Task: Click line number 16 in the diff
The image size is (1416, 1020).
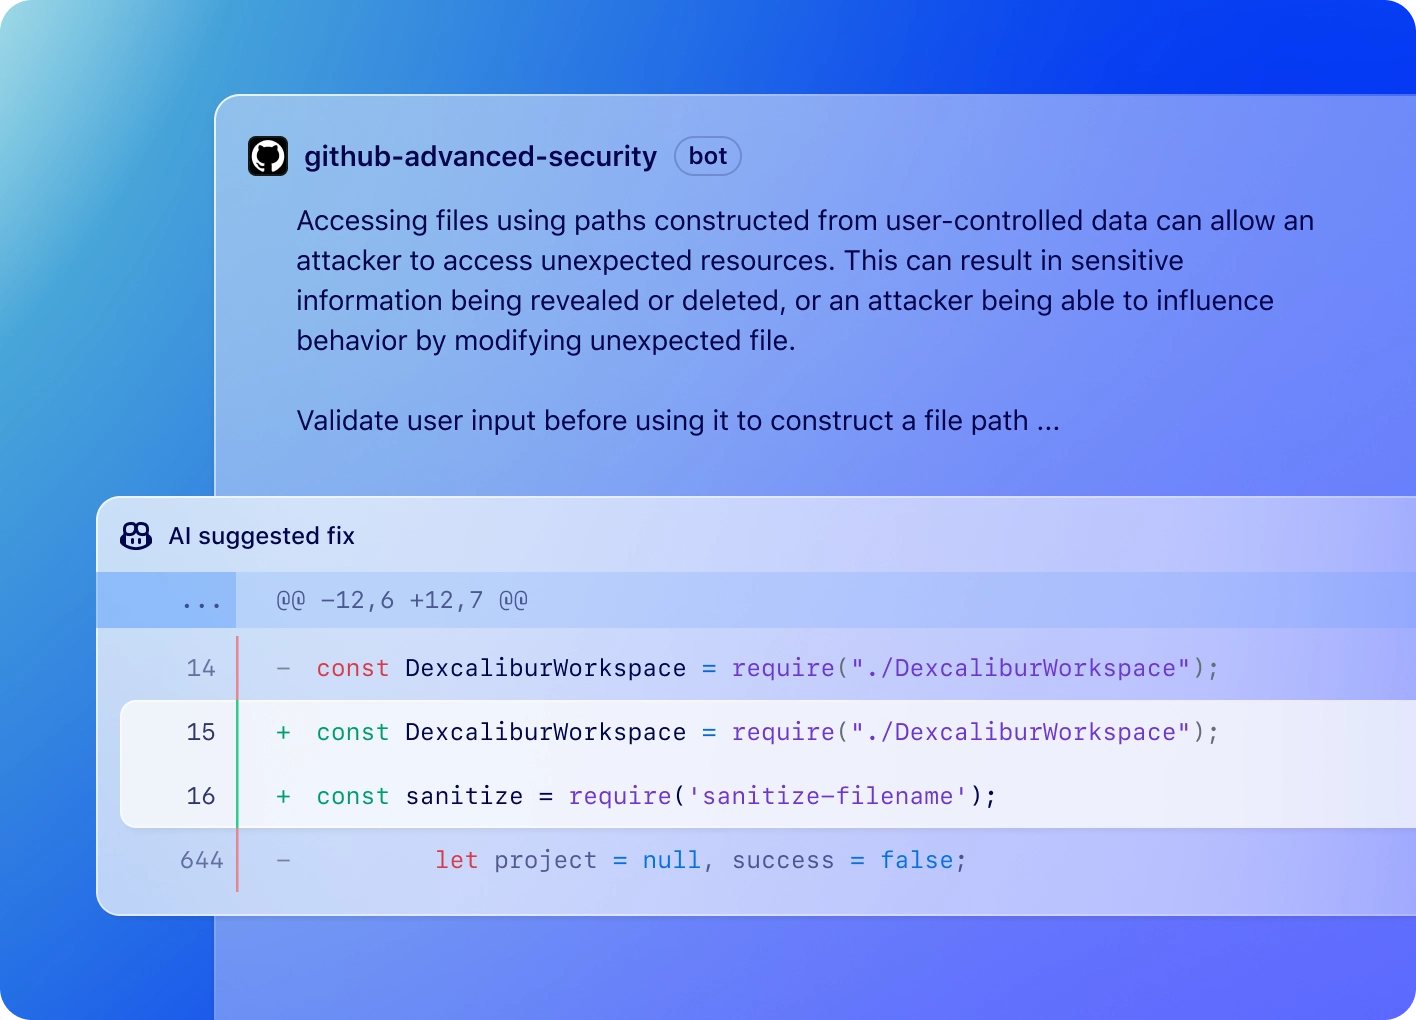Action: tap(201, 796)
